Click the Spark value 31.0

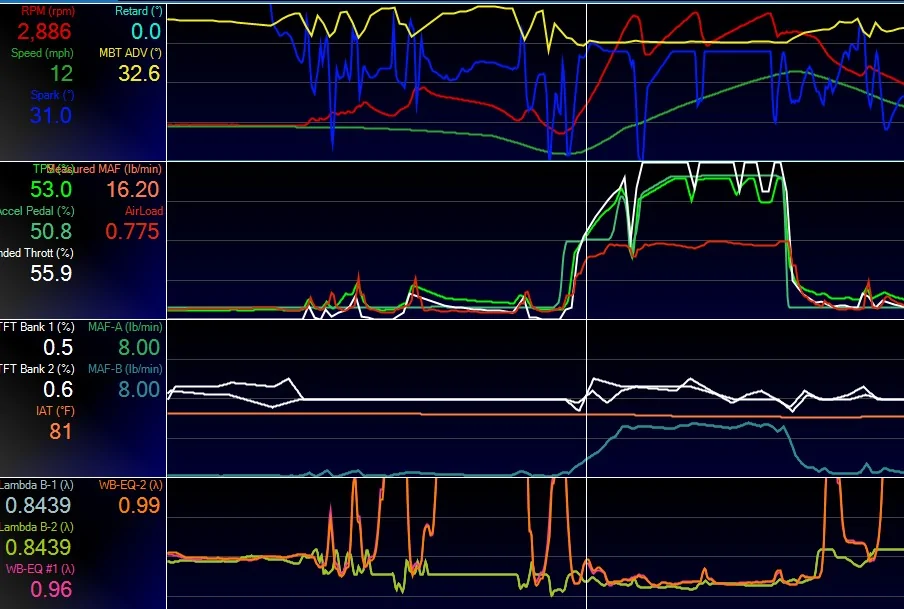click(x=51, y=116)
